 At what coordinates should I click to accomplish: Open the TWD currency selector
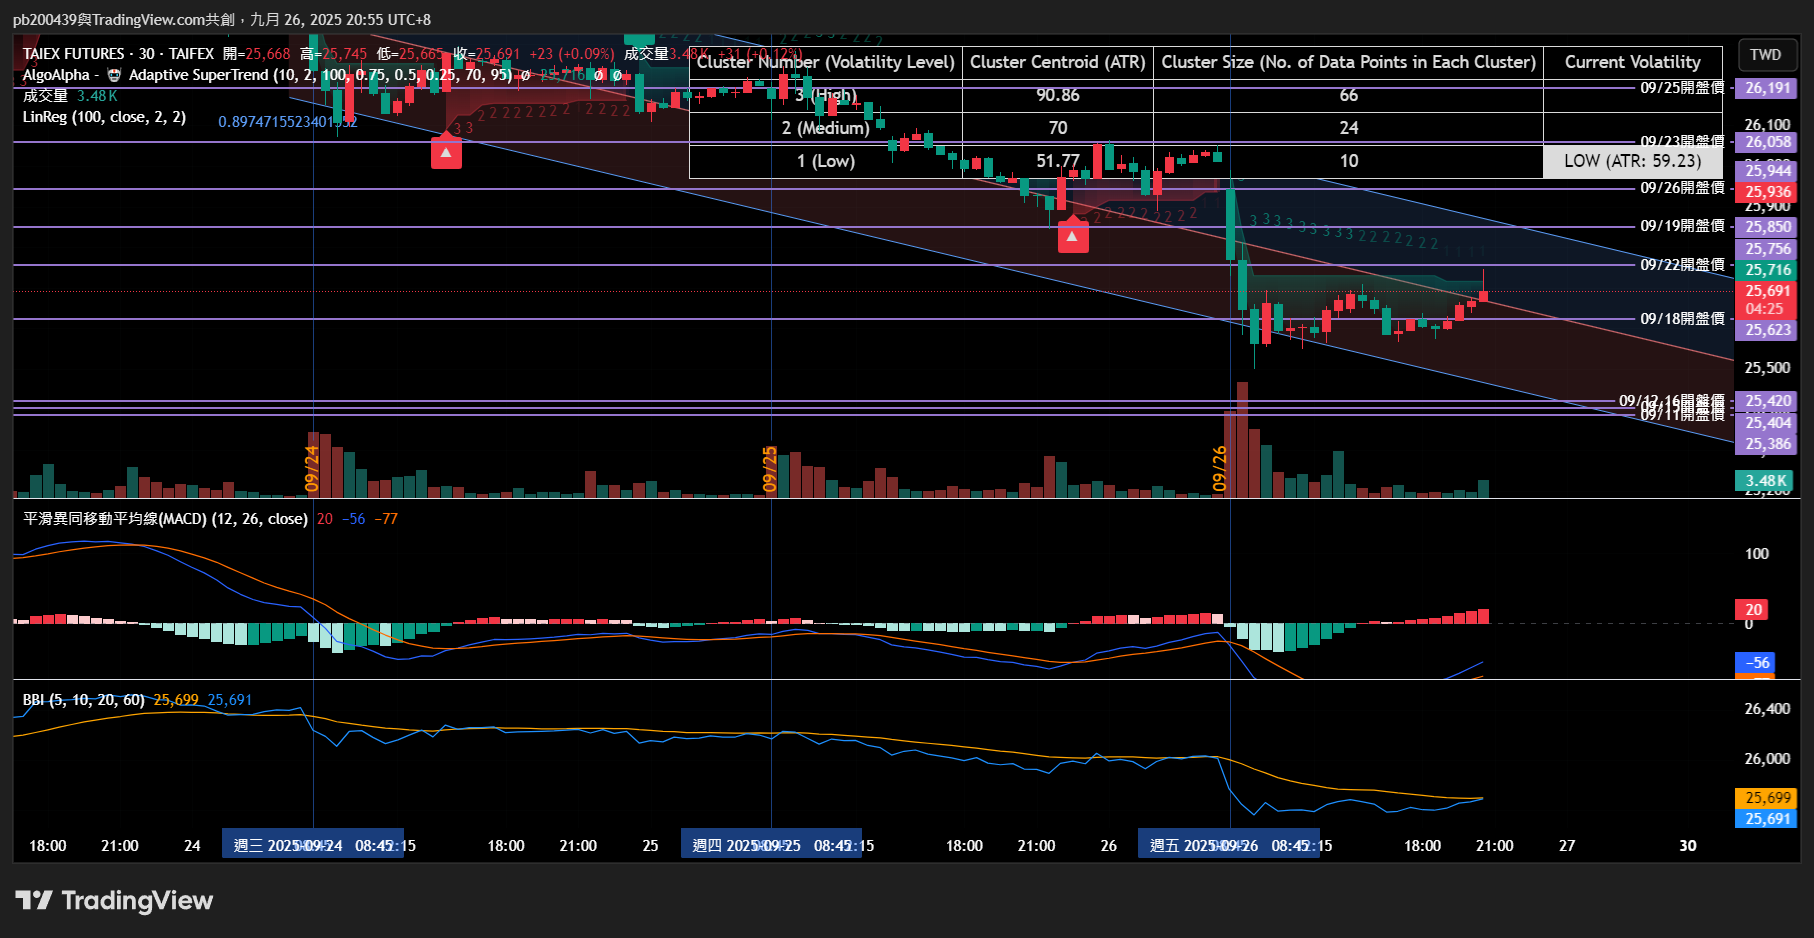[1766, 55]
